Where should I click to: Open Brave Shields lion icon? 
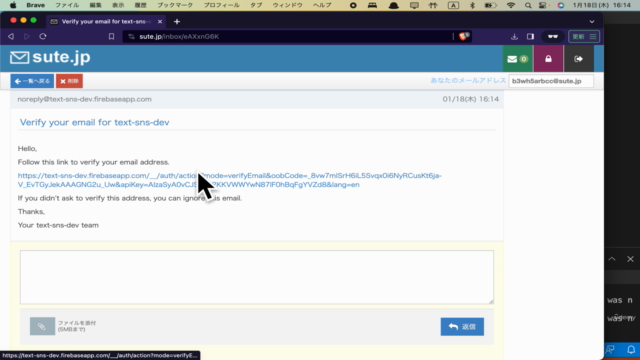(x=464, y=36)
